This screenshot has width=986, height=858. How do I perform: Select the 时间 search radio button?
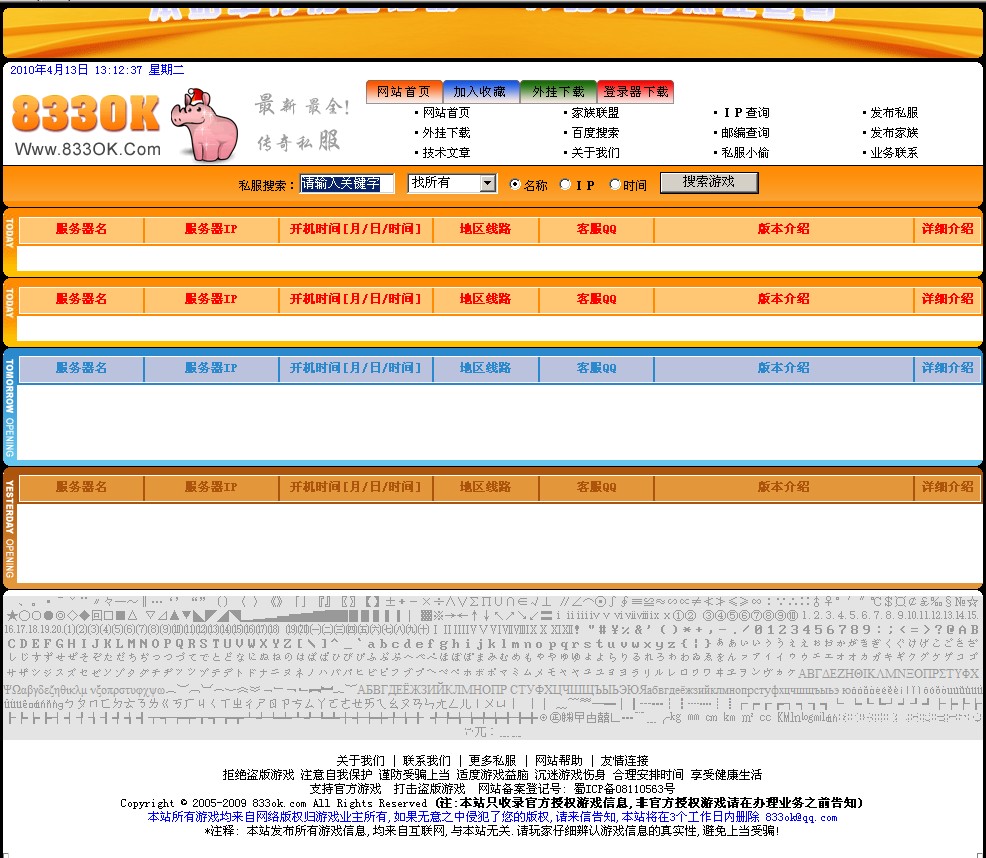[x=613, y=185]
